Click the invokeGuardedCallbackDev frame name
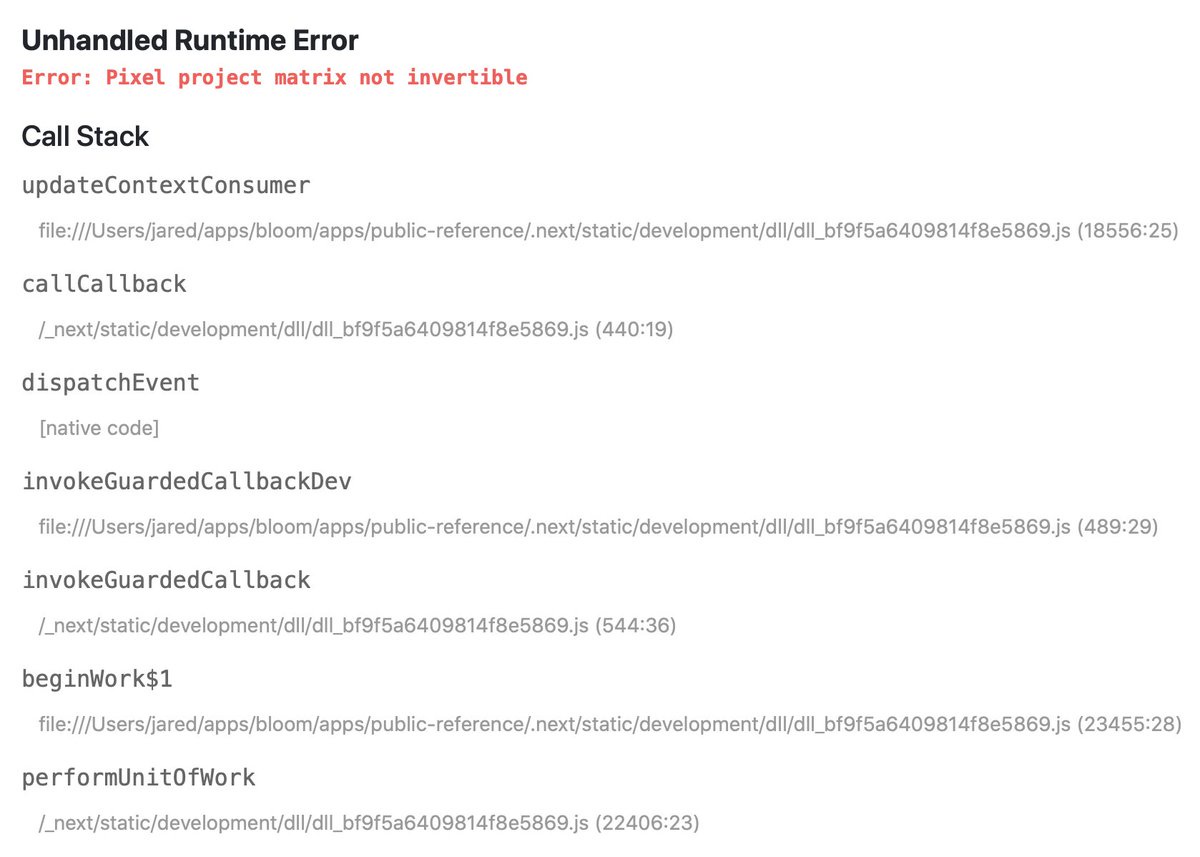The width and height of the screenshot is (1200, 857). [x=186, y=482]
